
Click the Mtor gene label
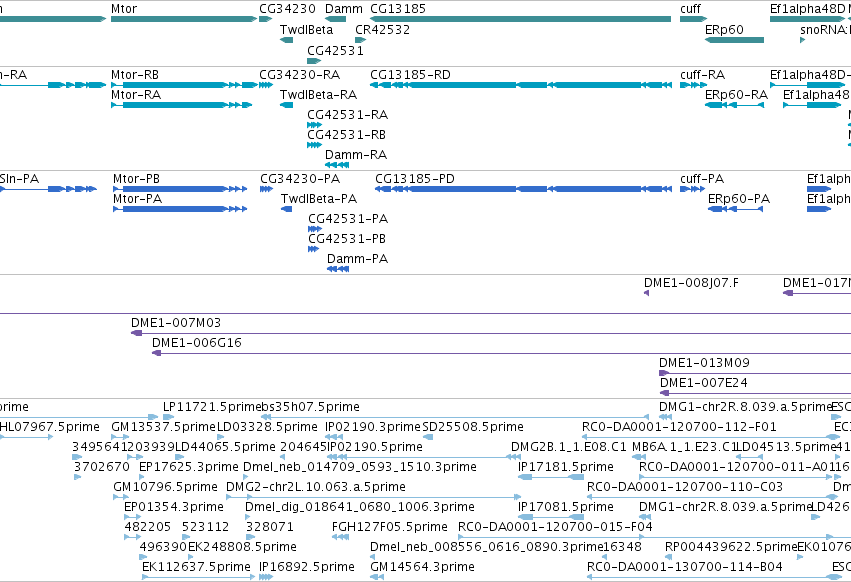tap(124, 9)
